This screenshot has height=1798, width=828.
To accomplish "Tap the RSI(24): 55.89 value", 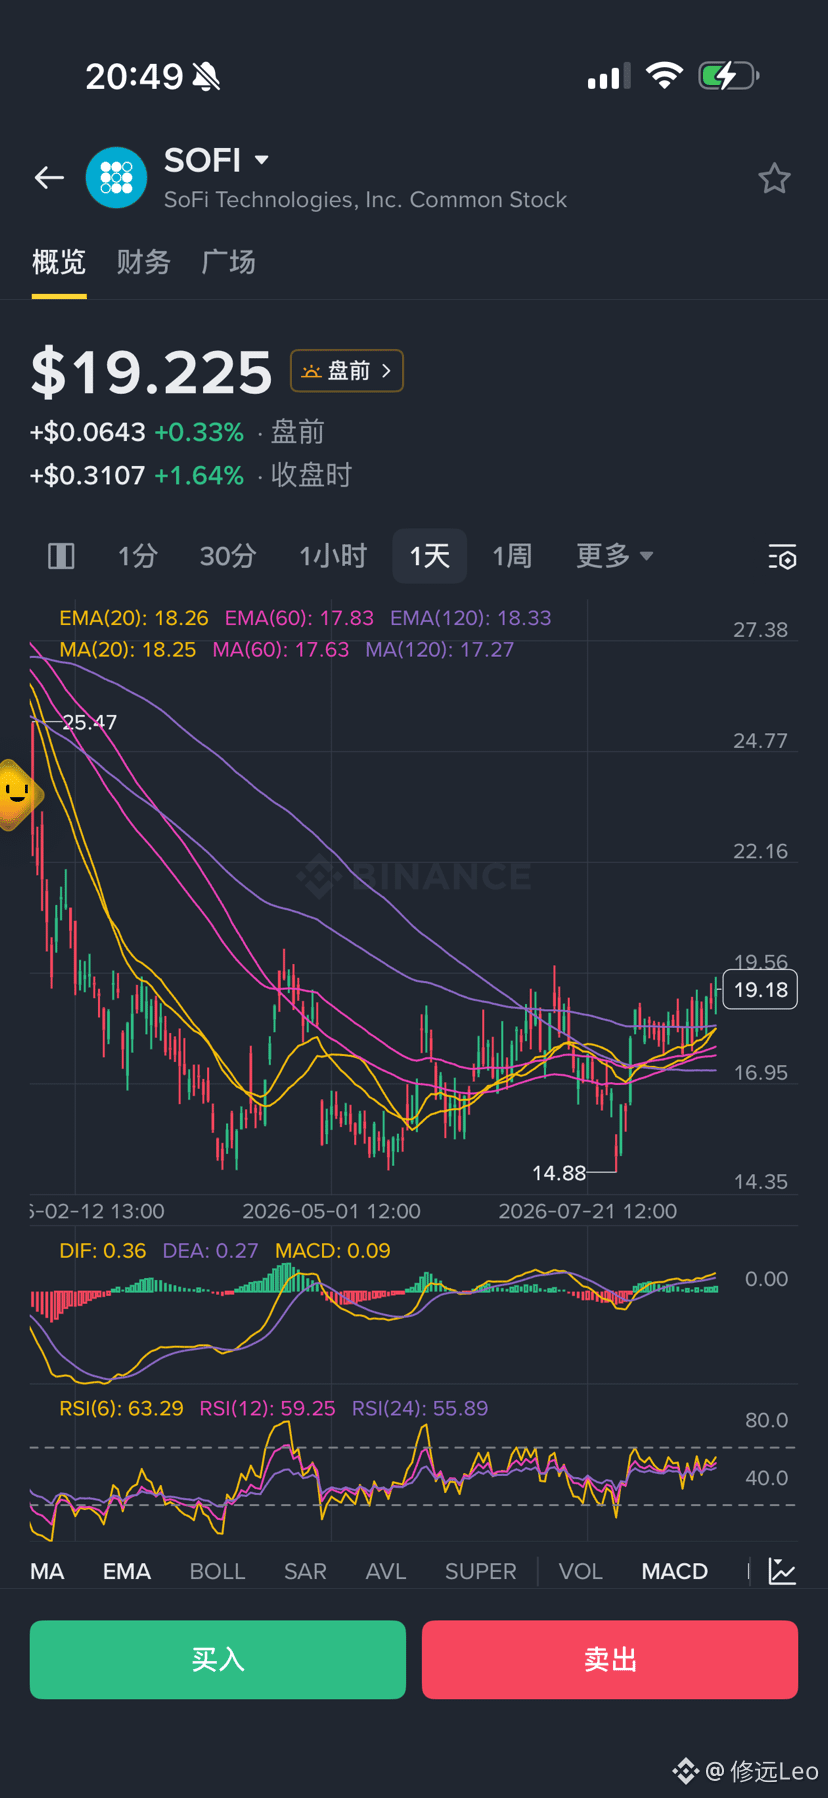I will click(x=420, y=1409).
